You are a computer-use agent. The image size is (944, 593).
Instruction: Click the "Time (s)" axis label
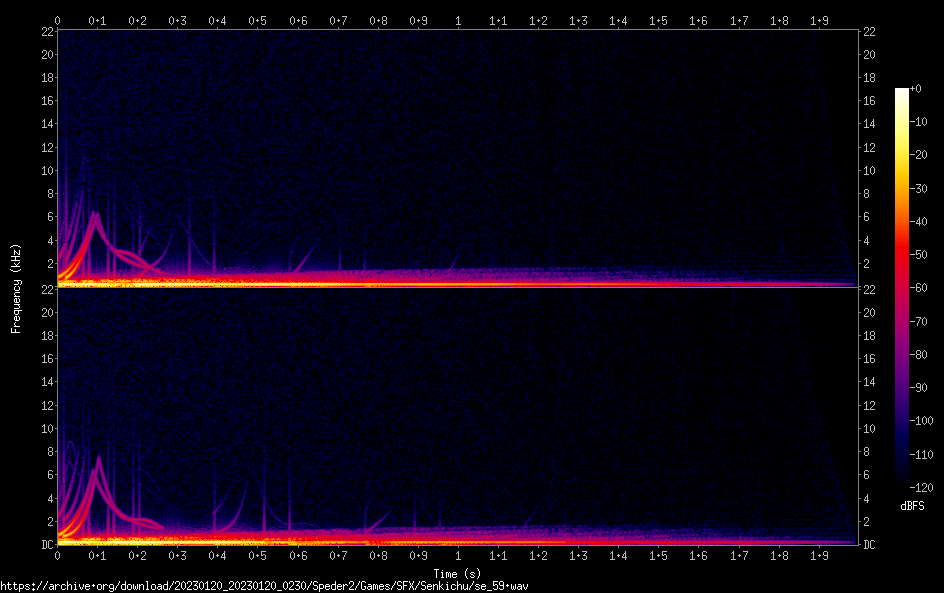pos(458,573)
